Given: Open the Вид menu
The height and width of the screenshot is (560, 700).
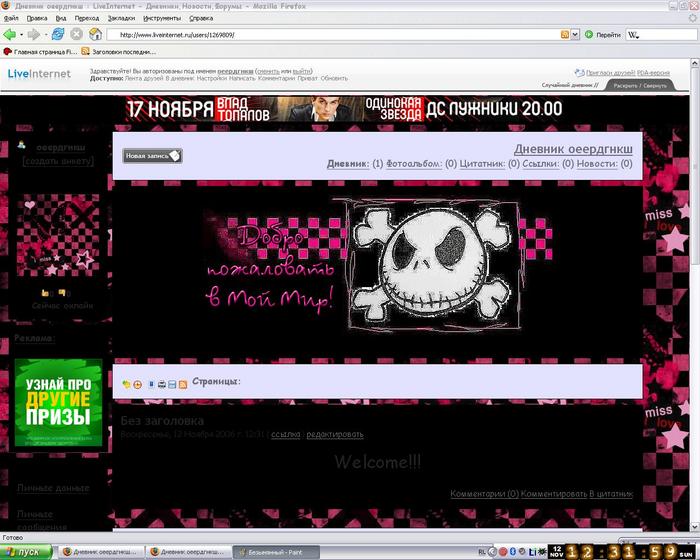Looking at the screenshot, I should click(61, 18).
